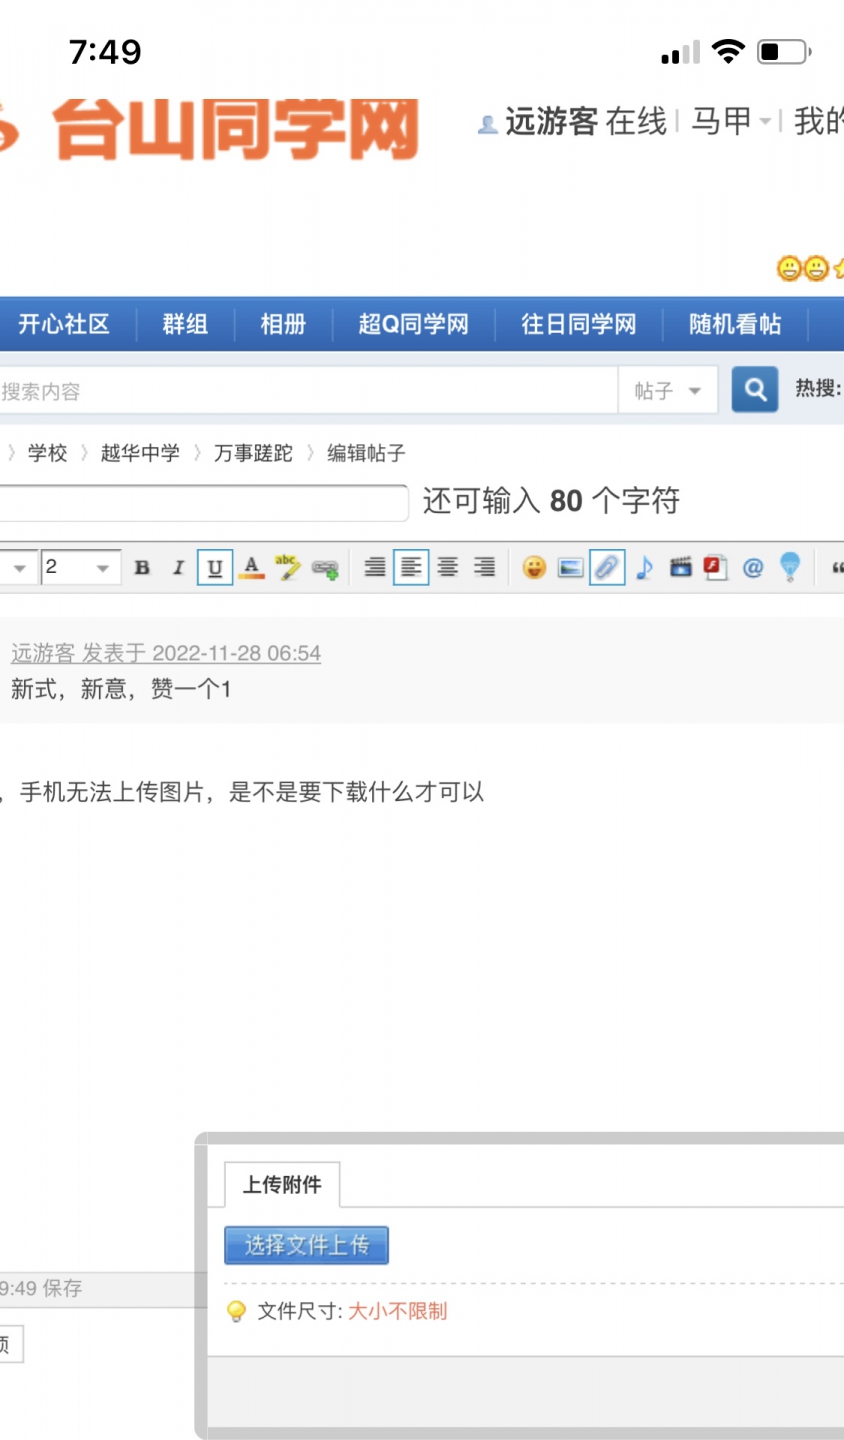Click the blue magnifier search button

755,389
